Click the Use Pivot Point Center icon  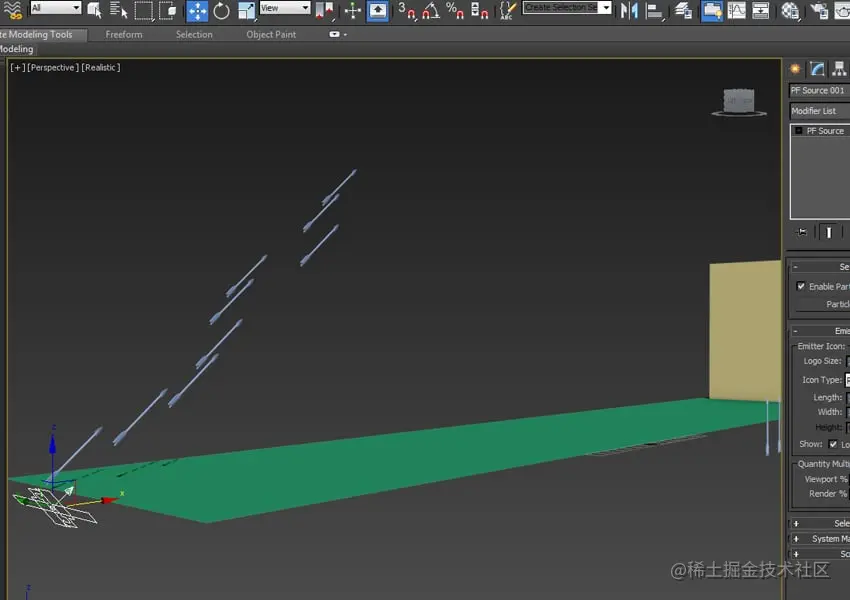pyautogui.click(x=324, y=10)
